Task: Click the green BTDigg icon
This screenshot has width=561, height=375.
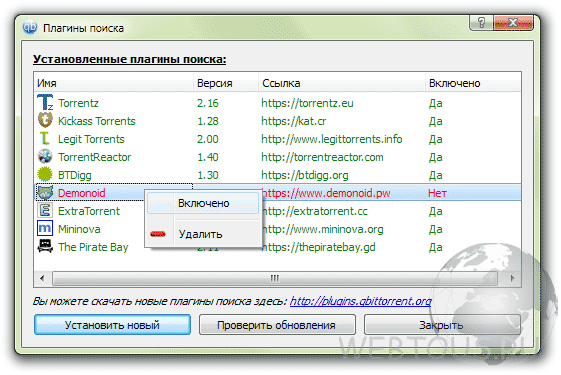Action: tap(45, 174)
